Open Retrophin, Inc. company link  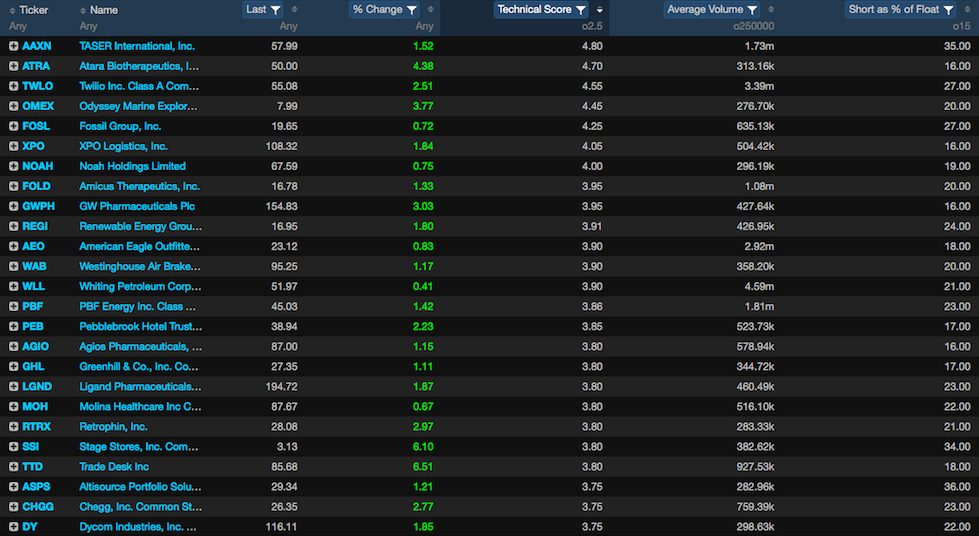(x=114, y=427)
